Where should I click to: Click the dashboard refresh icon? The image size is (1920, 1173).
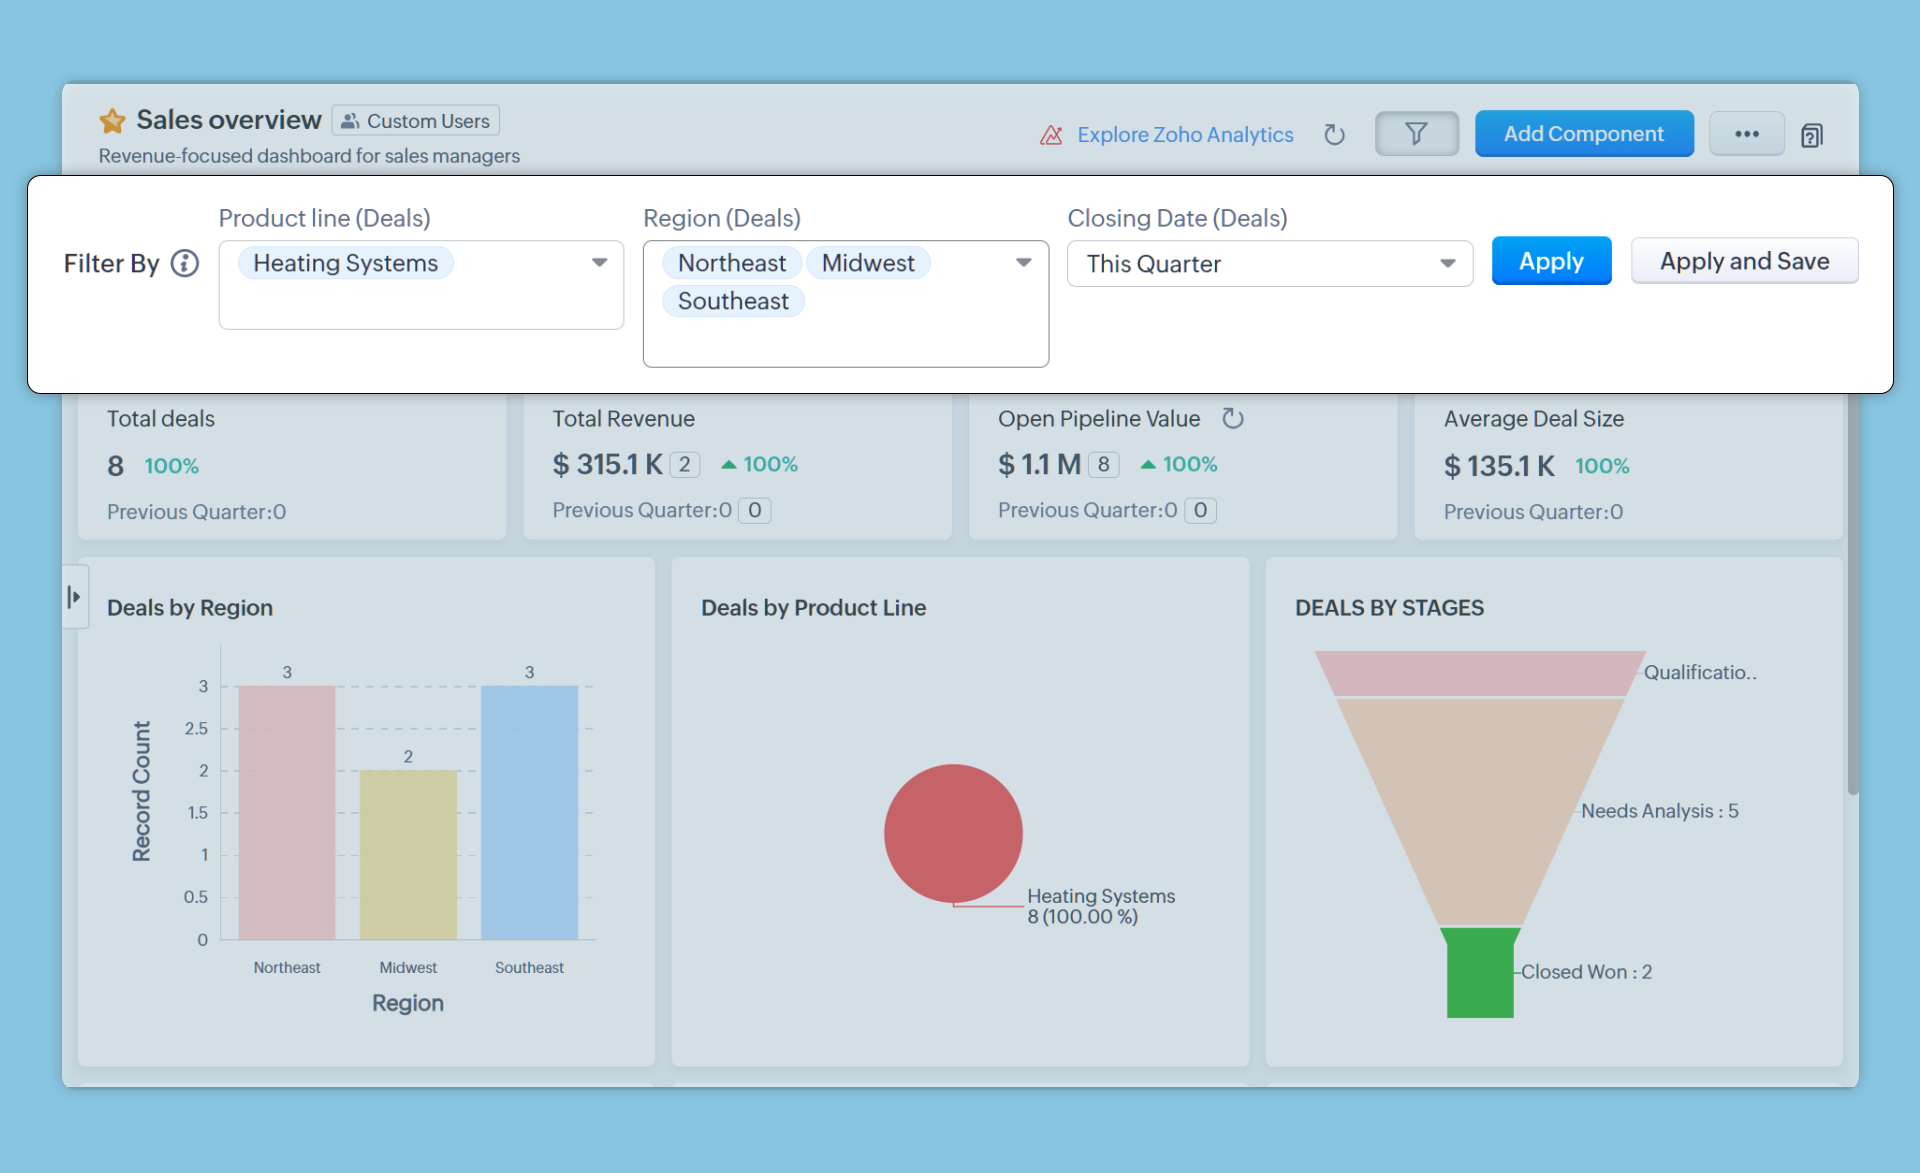pos(1334,134)
